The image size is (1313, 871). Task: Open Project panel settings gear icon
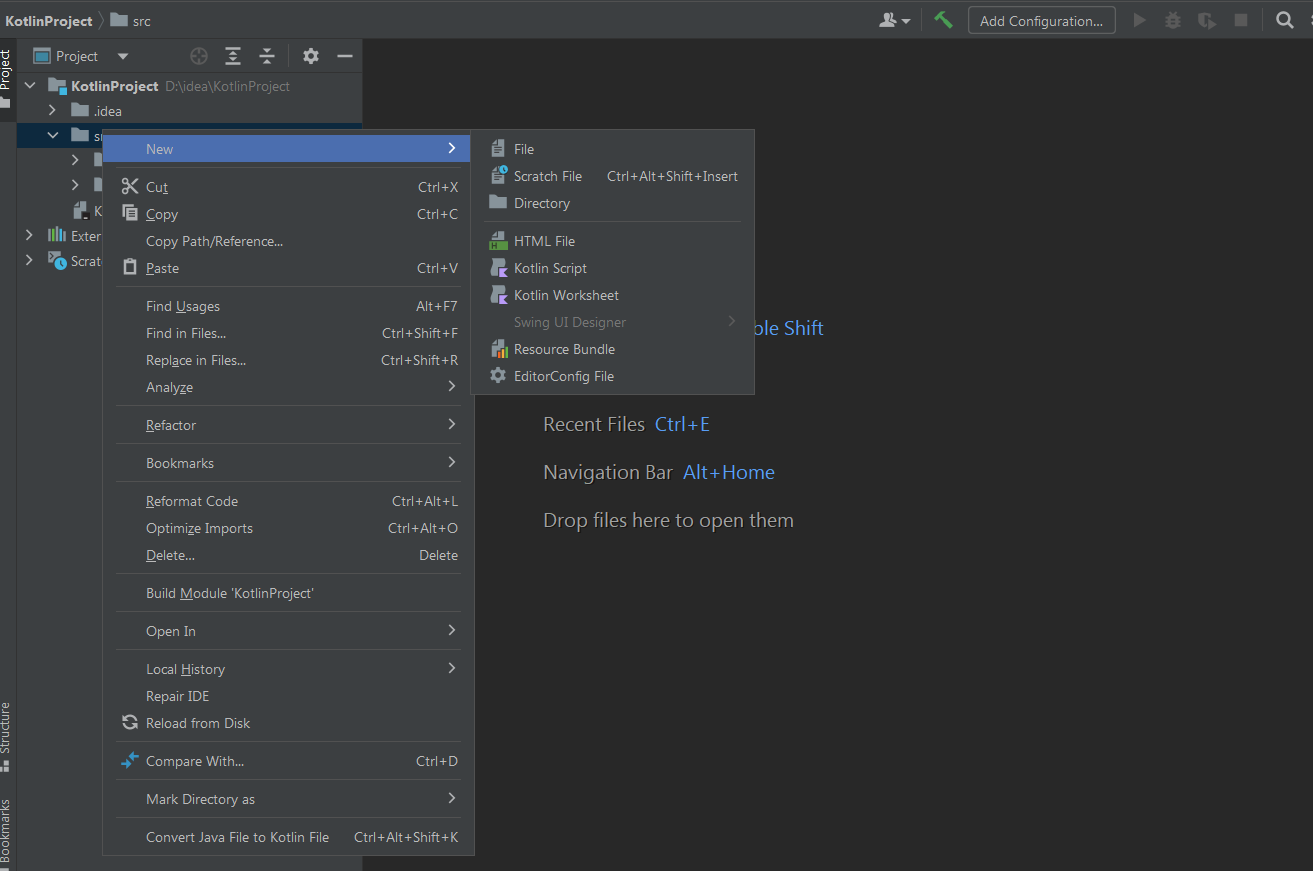point(311,56)
